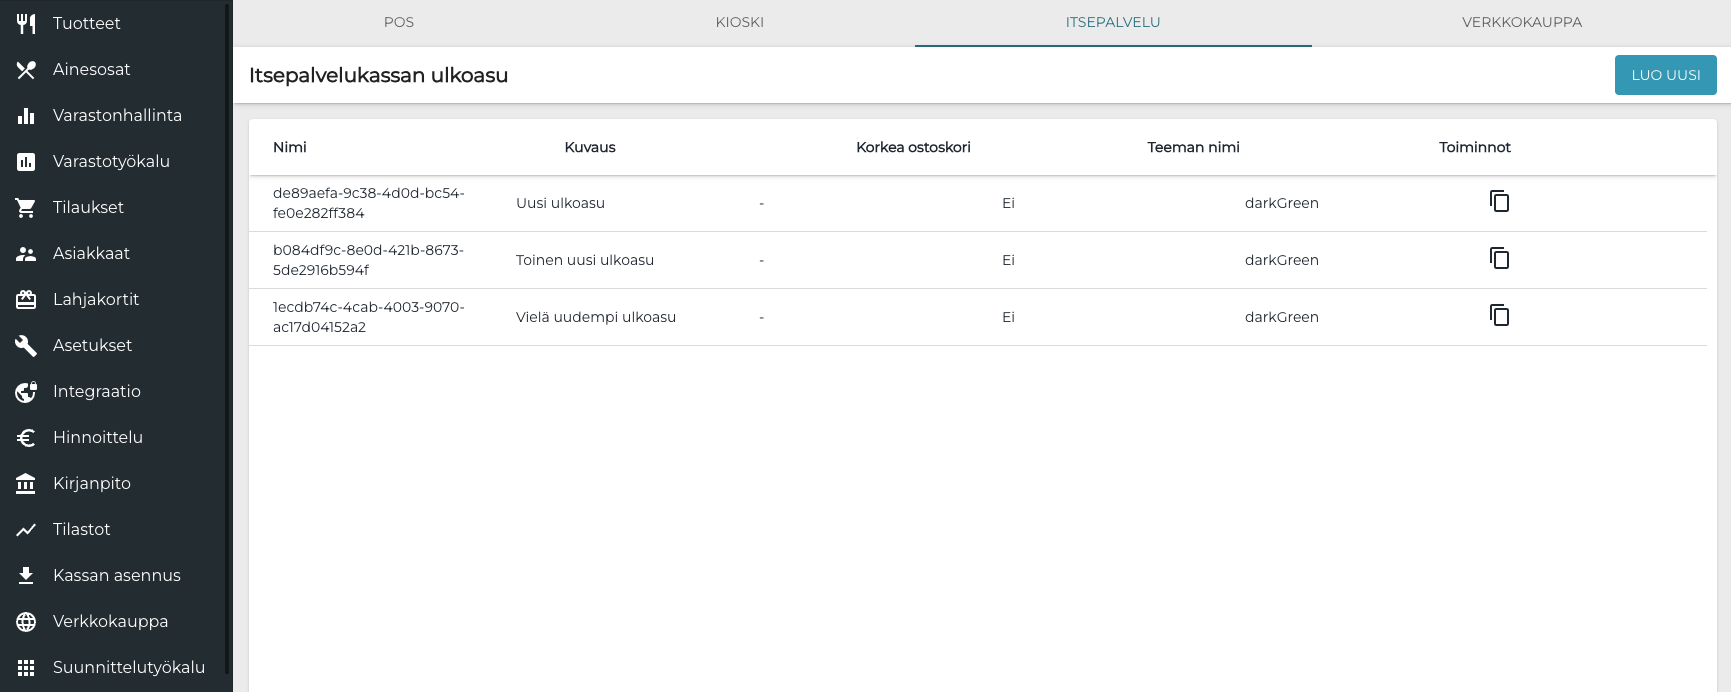Click the 'Uusi ulkoasu' description cell

tap(560, 203)
